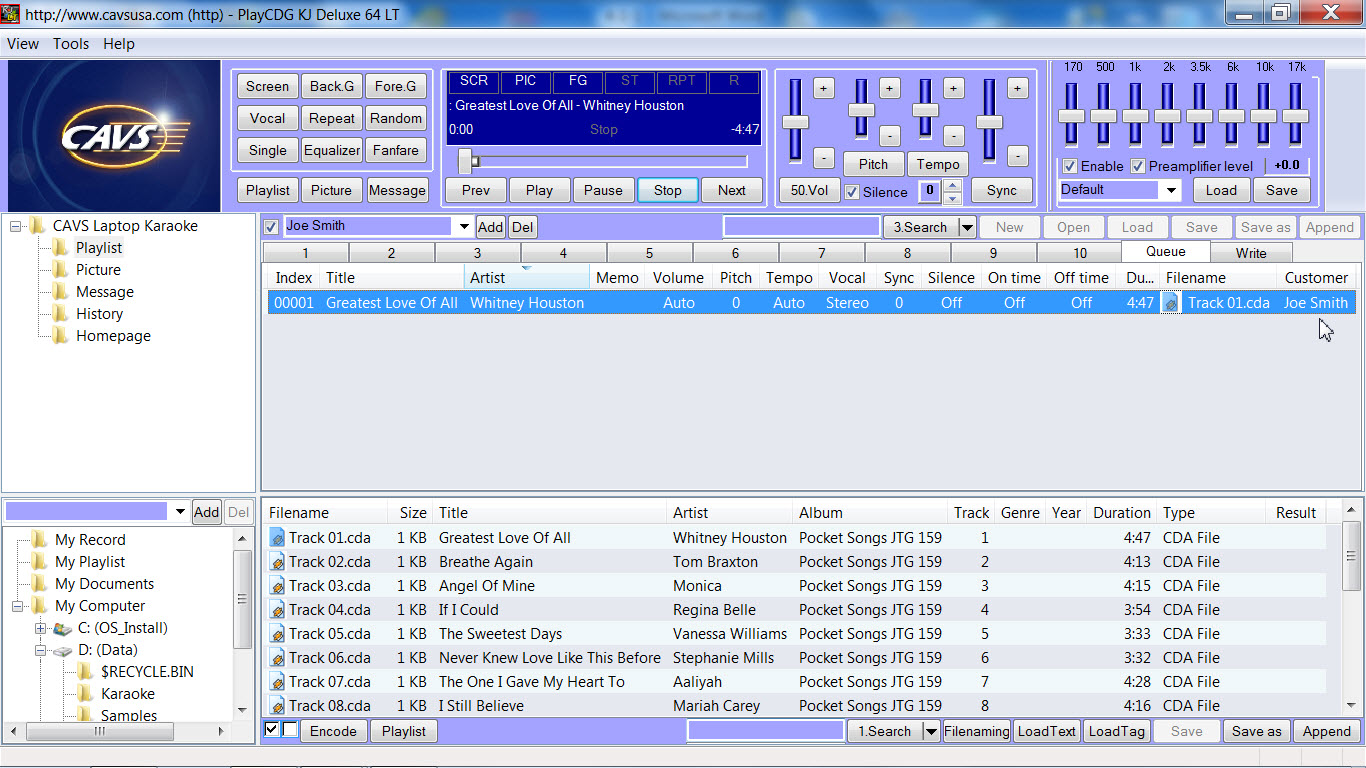Click the Equalizer button
The width and height of the screenshot is (1366, 768).
(x=332, y=150)
